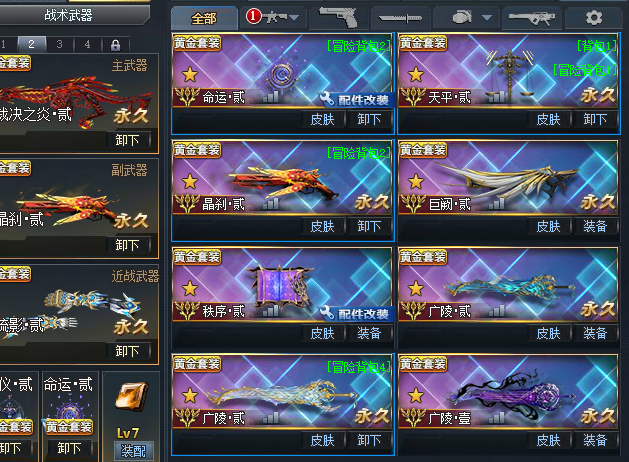Click the lock icon beside loadout 4
Viewport: 629px width, 462px height.
click(x=116, y=45)
